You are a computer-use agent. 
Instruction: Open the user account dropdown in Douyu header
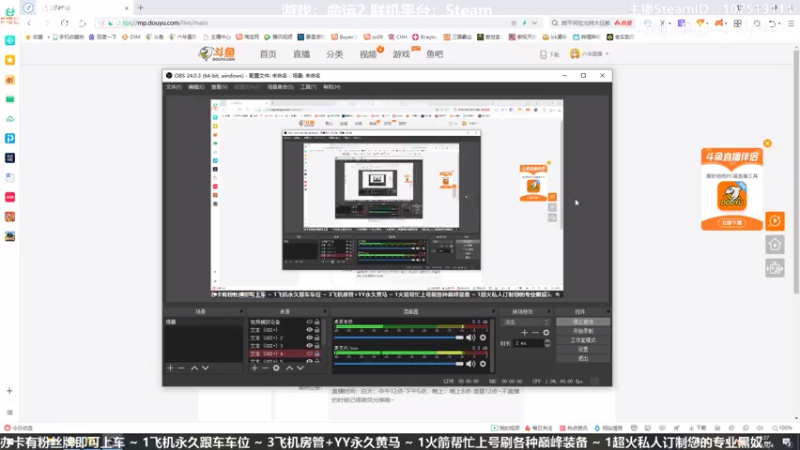tap(590, 54)
